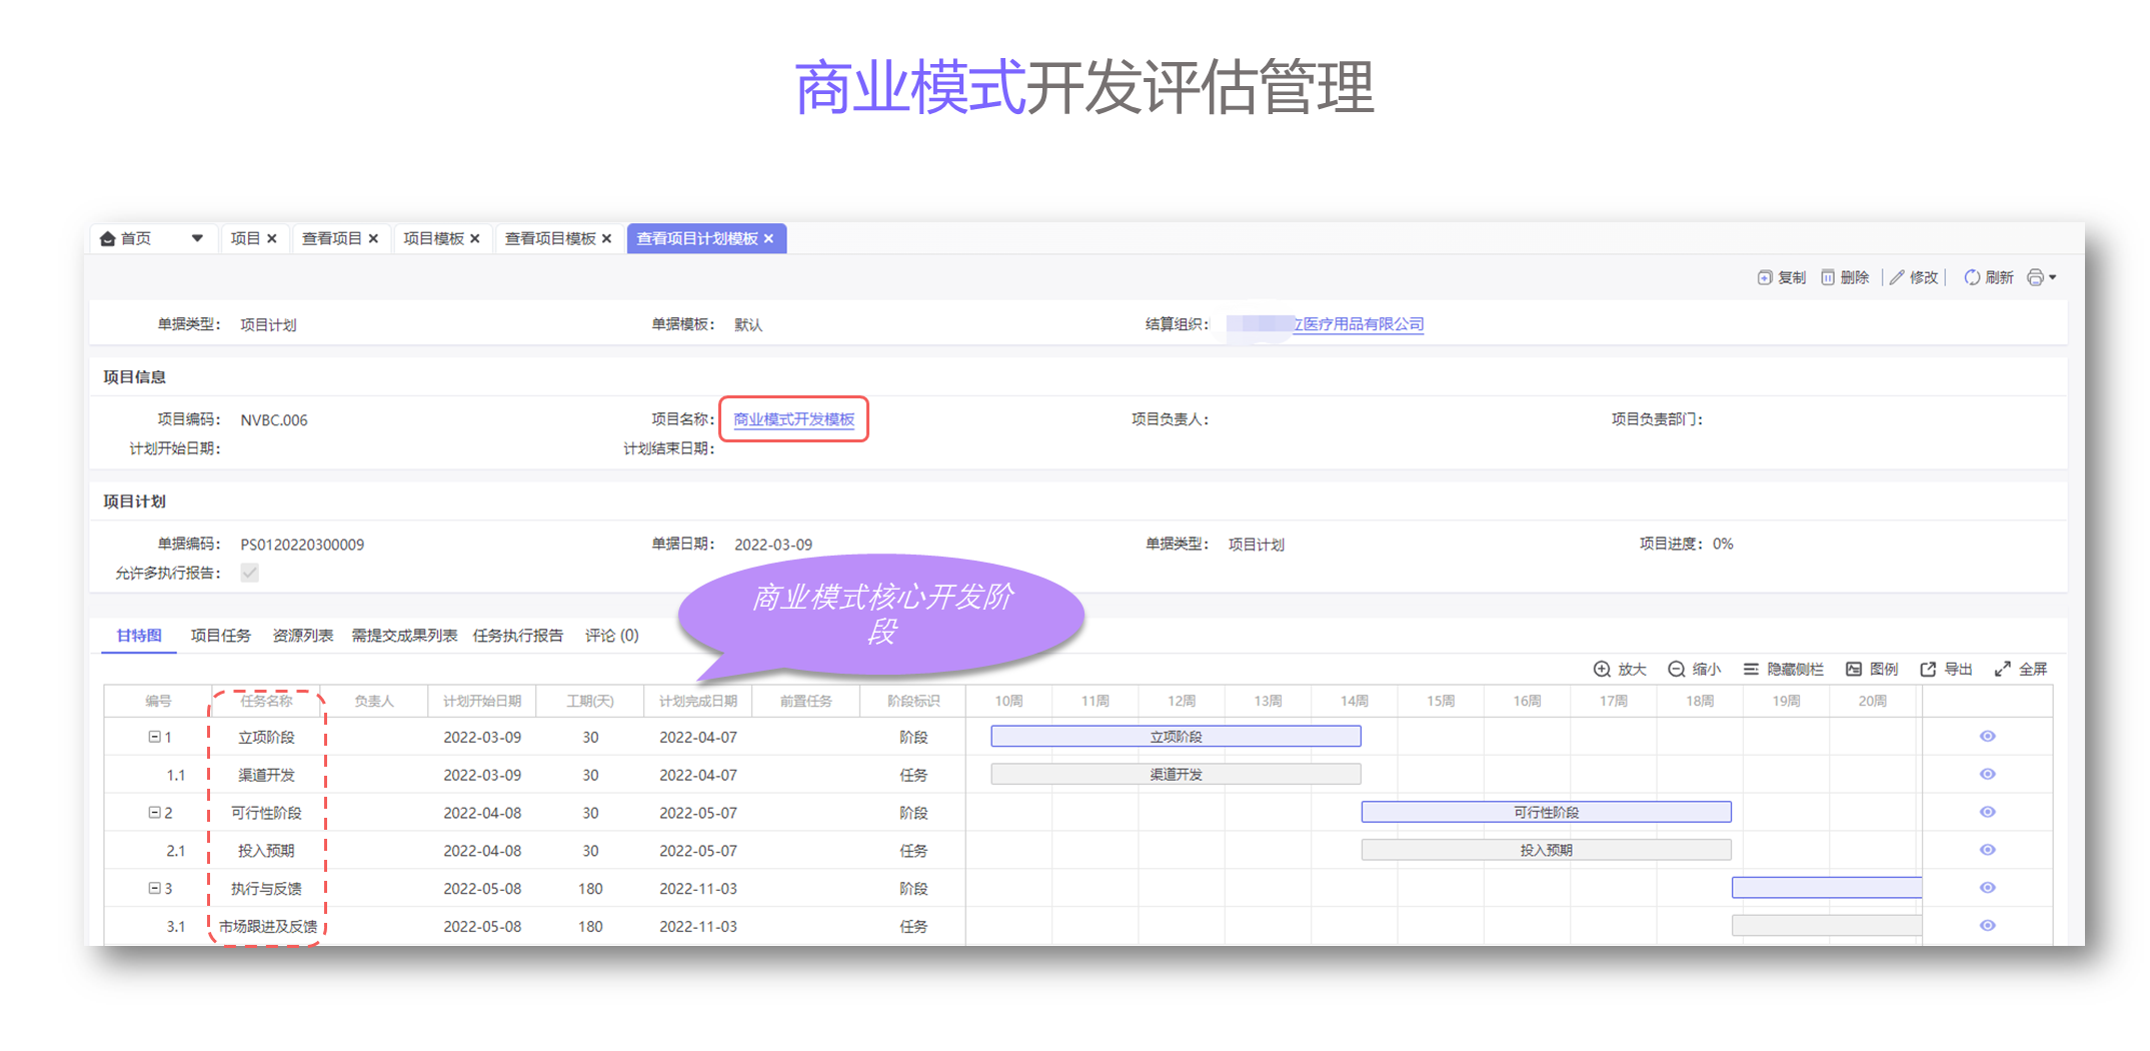Collapse the 可行性阶段 tree row 2
This screenshot has height=1051, width=2150.
[x=154, y=813]
